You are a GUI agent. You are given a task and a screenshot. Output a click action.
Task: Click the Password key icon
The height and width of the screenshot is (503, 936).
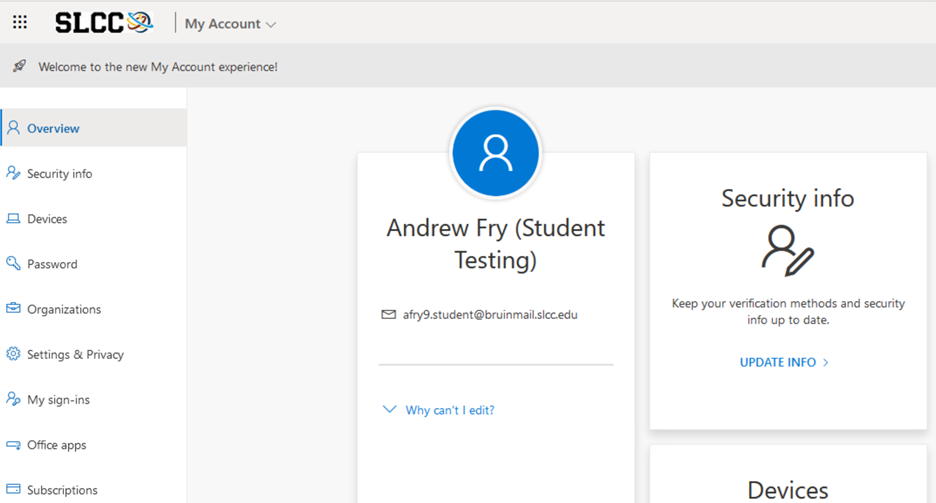(x=13, y=263)
